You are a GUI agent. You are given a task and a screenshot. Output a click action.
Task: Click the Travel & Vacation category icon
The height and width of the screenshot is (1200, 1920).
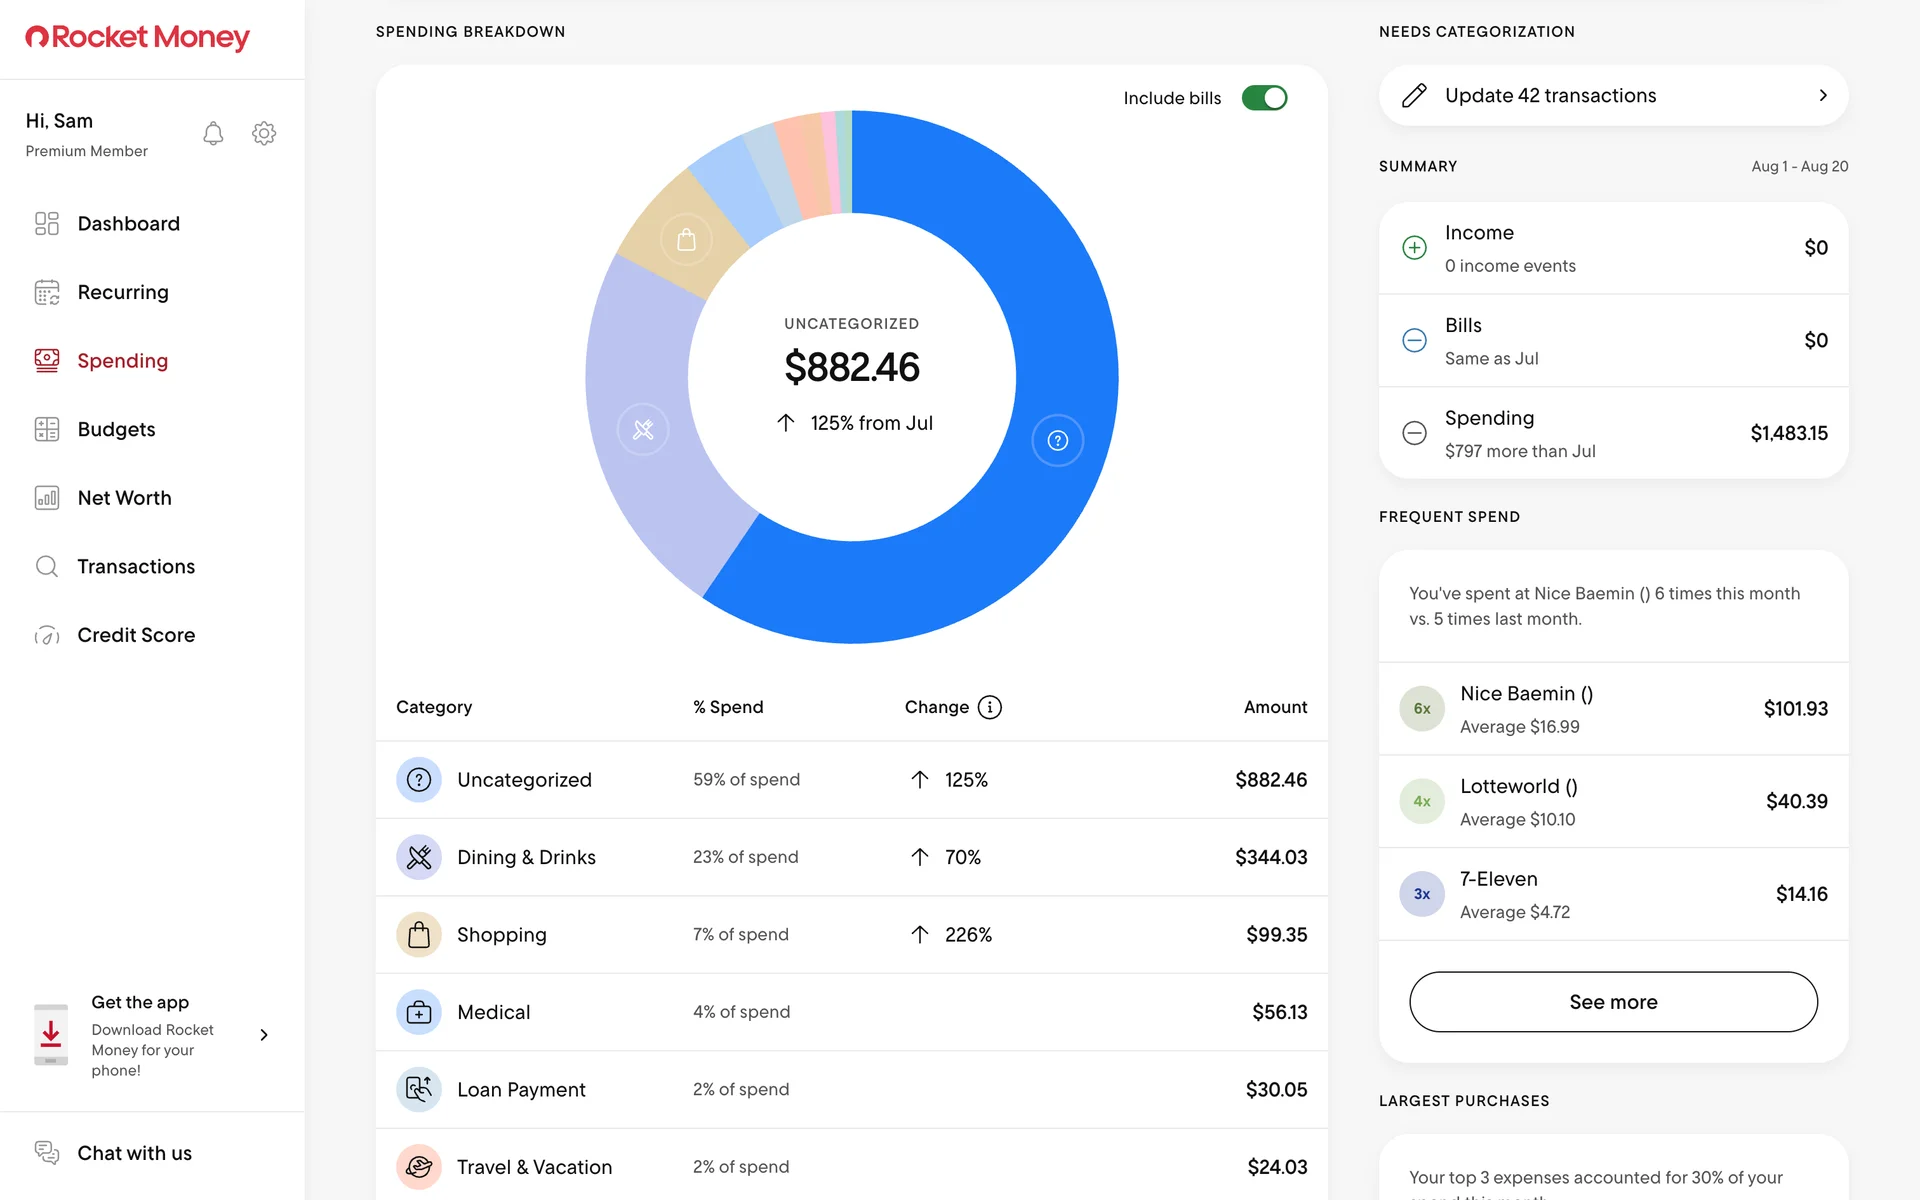click(419, 1166)
